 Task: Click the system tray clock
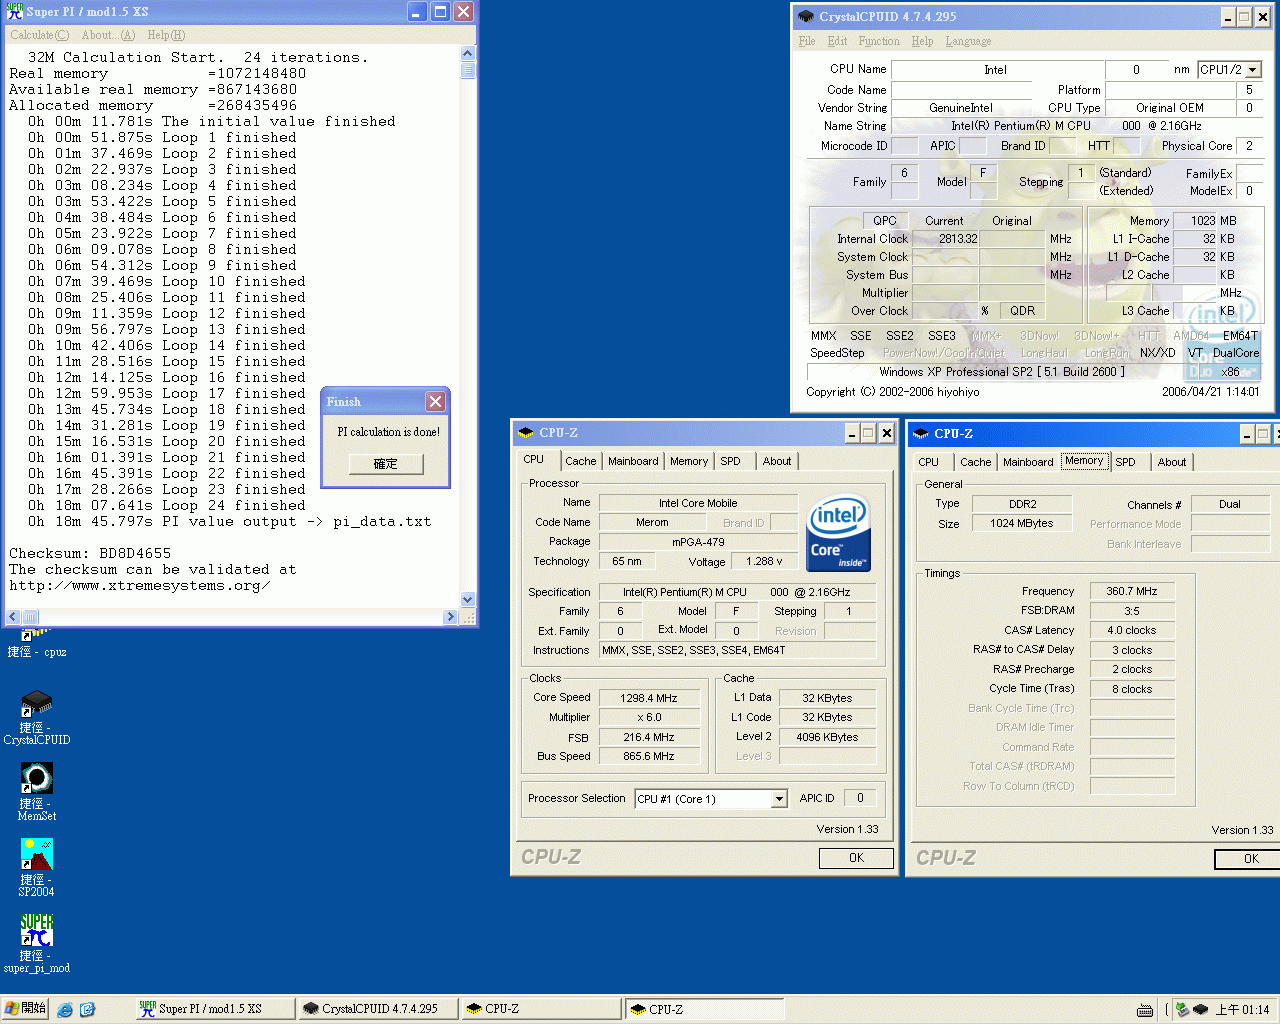tap(1243, 1010)
